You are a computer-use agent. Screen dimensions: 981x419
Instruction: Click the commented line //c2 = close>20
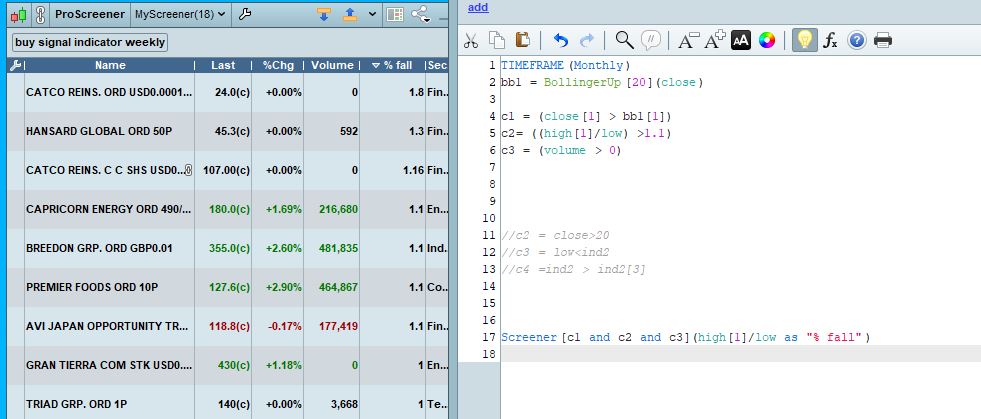point(556,235)
